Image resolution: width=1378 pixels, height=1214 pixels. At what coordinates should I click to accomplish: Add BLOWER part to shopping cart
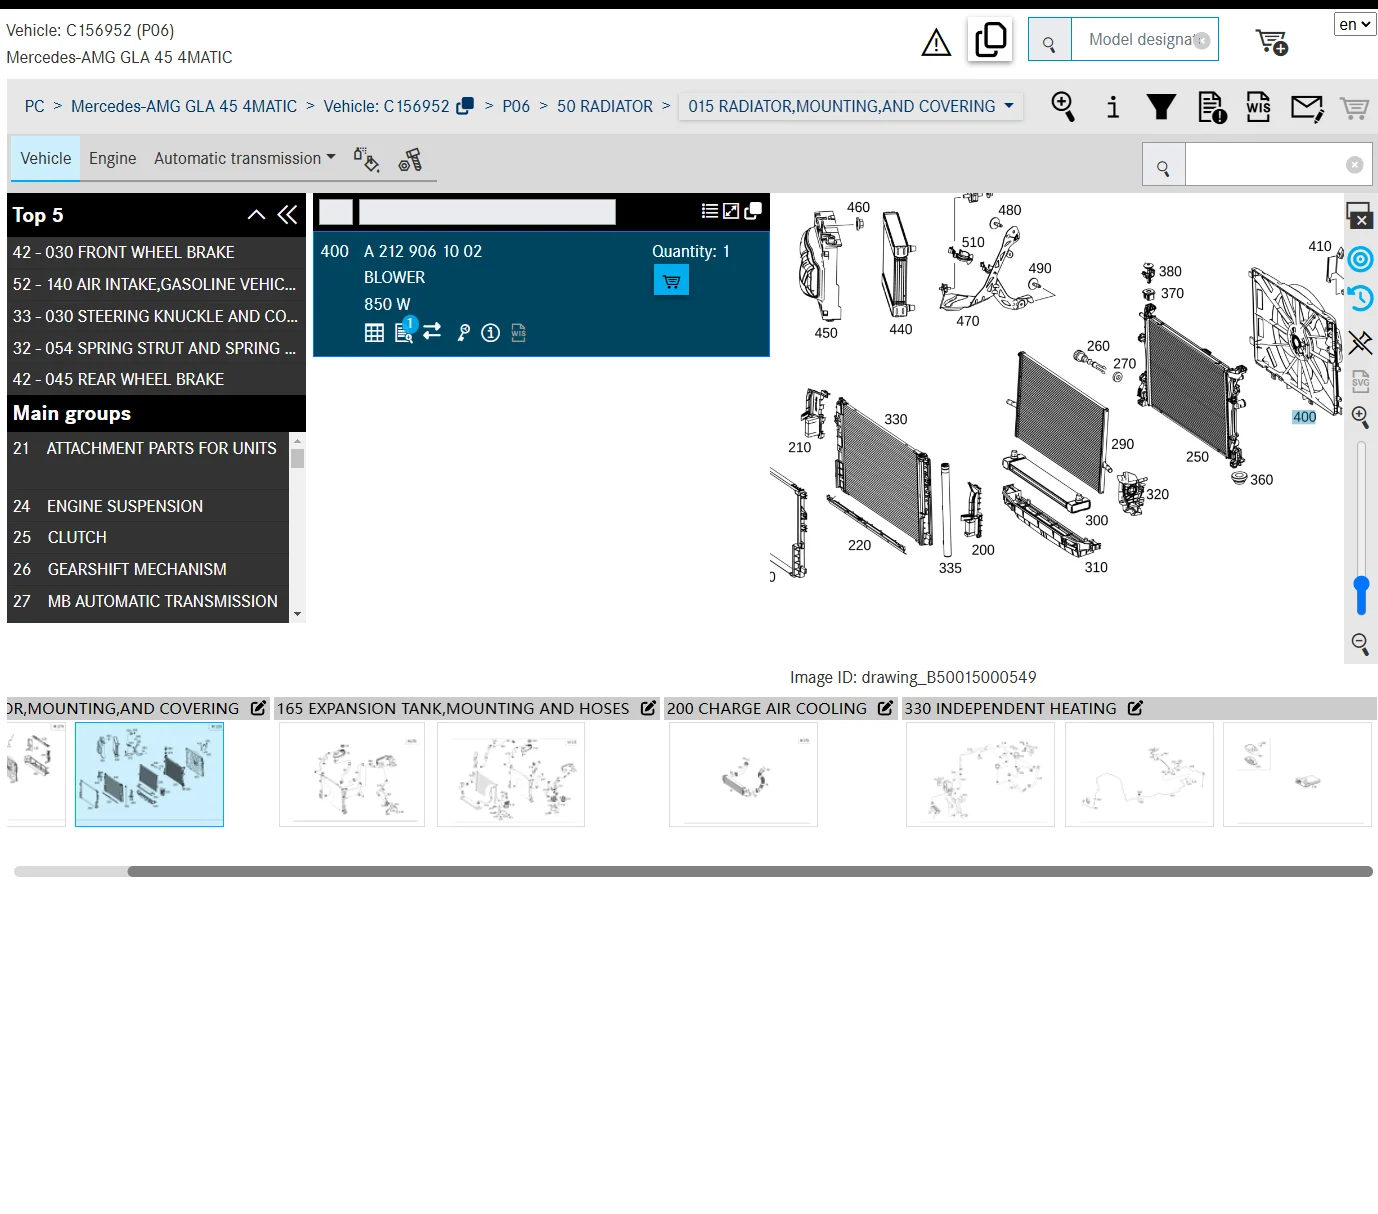pyautogui.click(x=671, y=281)
